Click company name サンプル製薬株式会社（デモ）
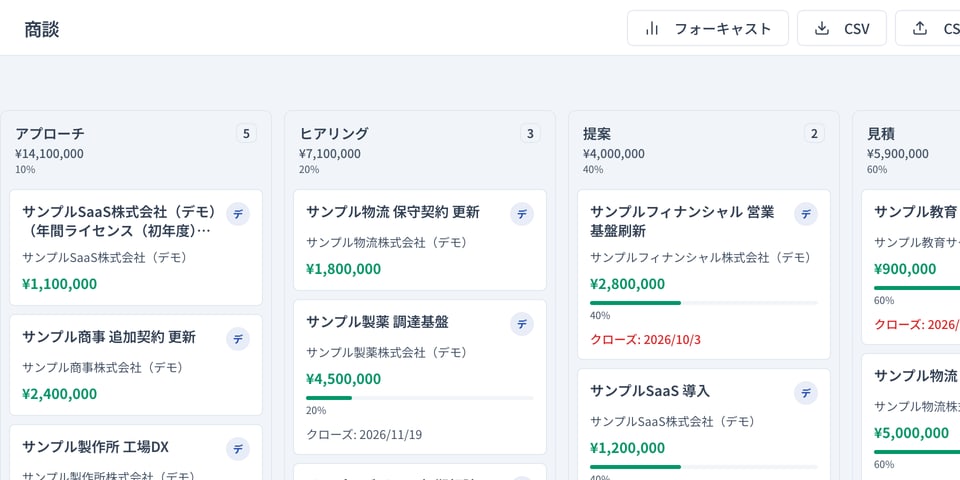960x480 pixels. pyautogui.click(x=387, y=353)
